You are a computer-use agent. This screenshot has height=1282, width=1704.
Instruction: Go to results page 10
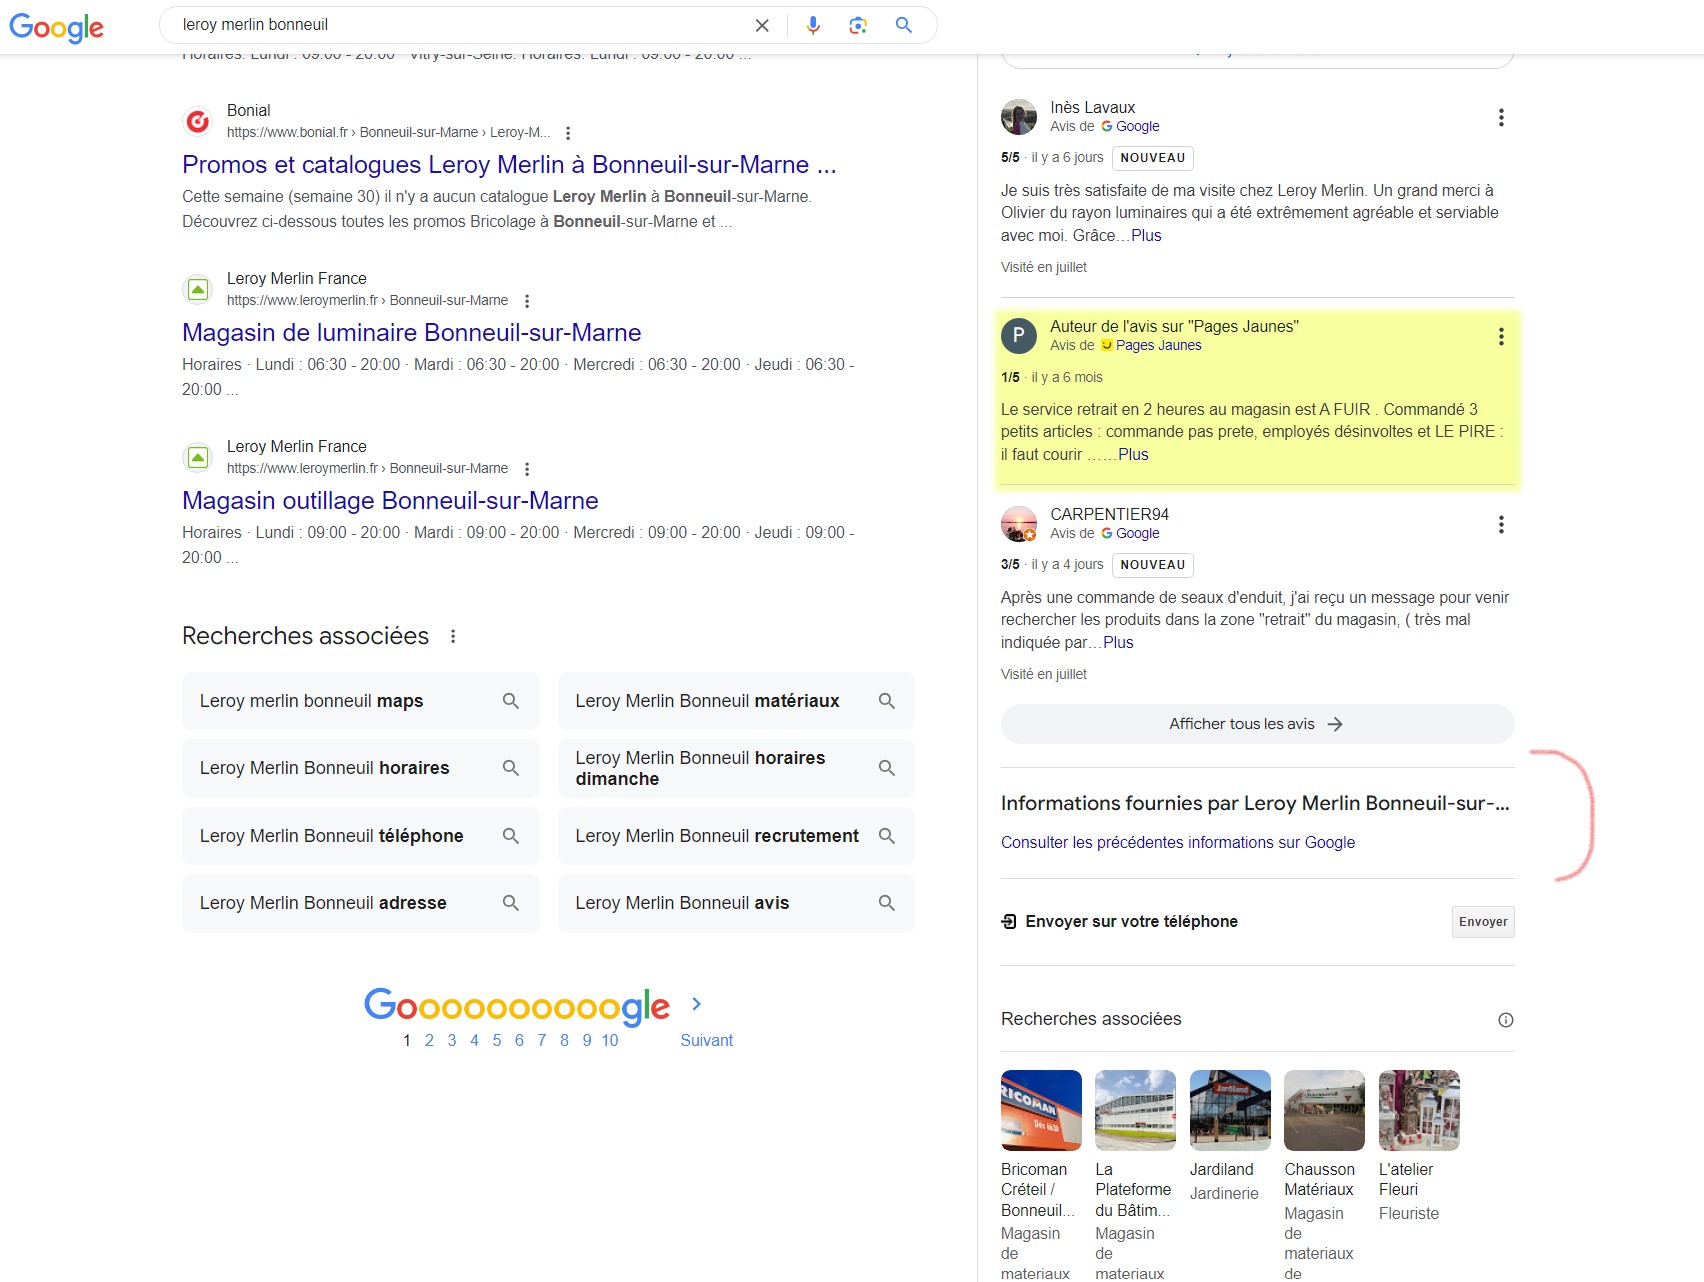tap(610, 1040)
